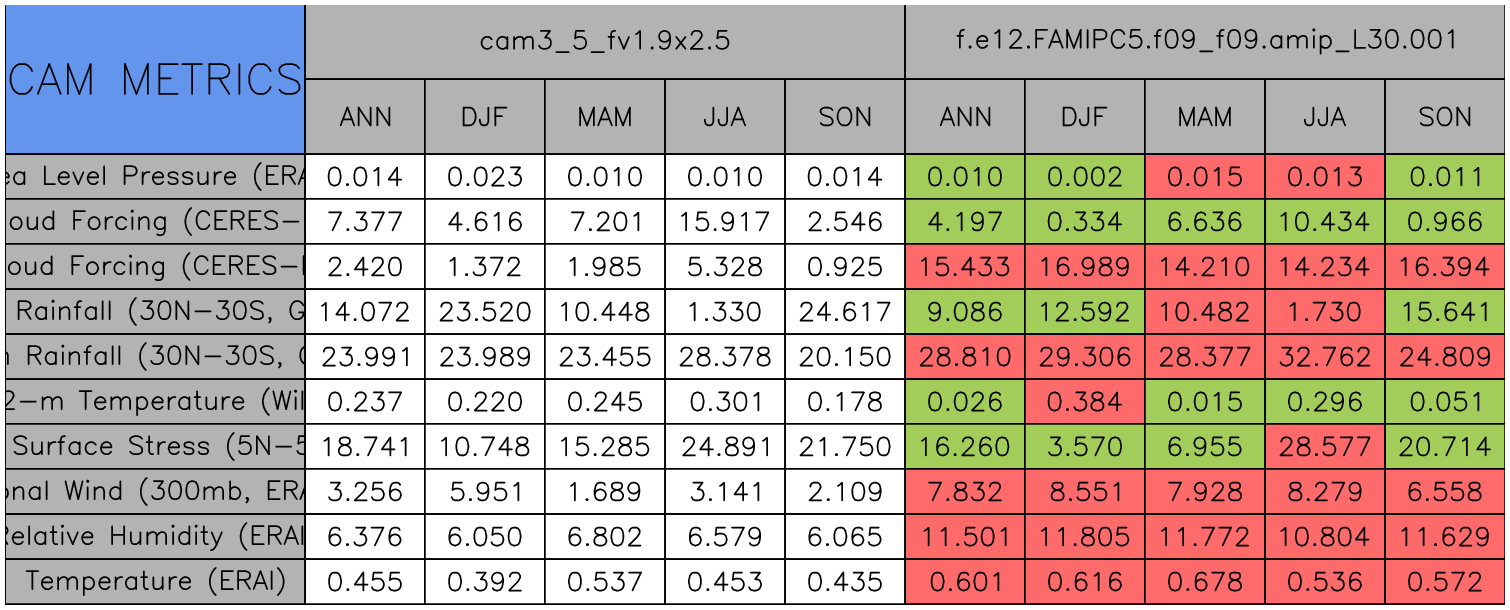Select the red cell showing 0.678
The width and height of the screenshot is (1510, 610).
[x=1205, y=581]
